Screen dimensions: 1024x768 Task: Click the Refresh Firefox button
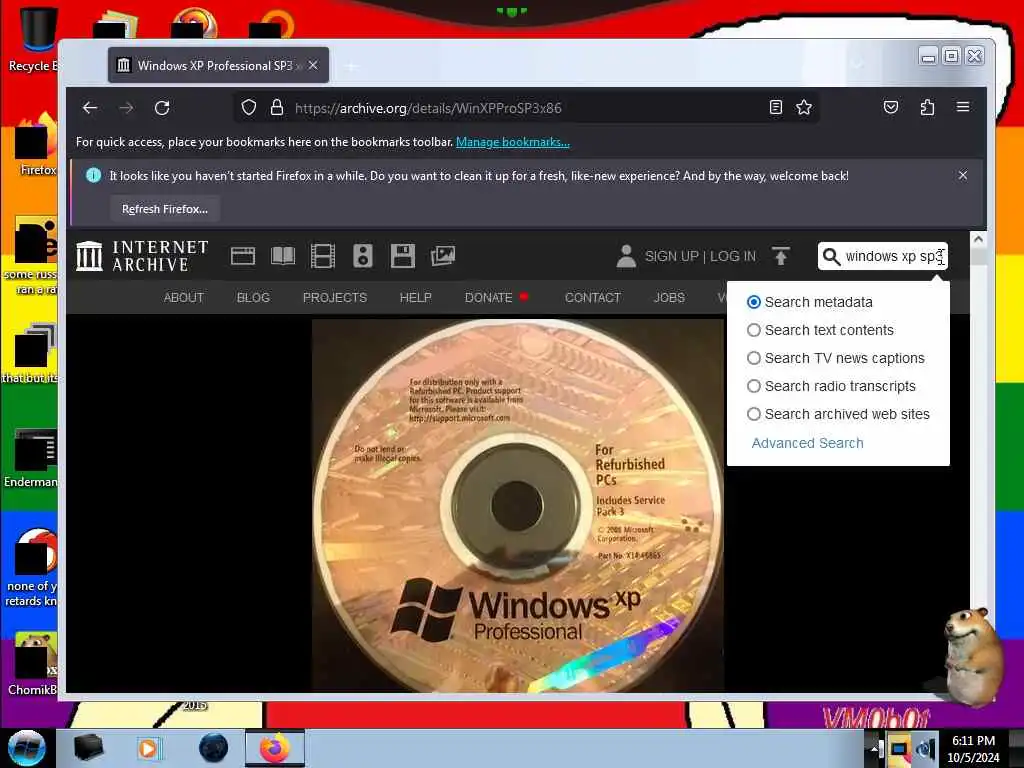coord(165,209)
